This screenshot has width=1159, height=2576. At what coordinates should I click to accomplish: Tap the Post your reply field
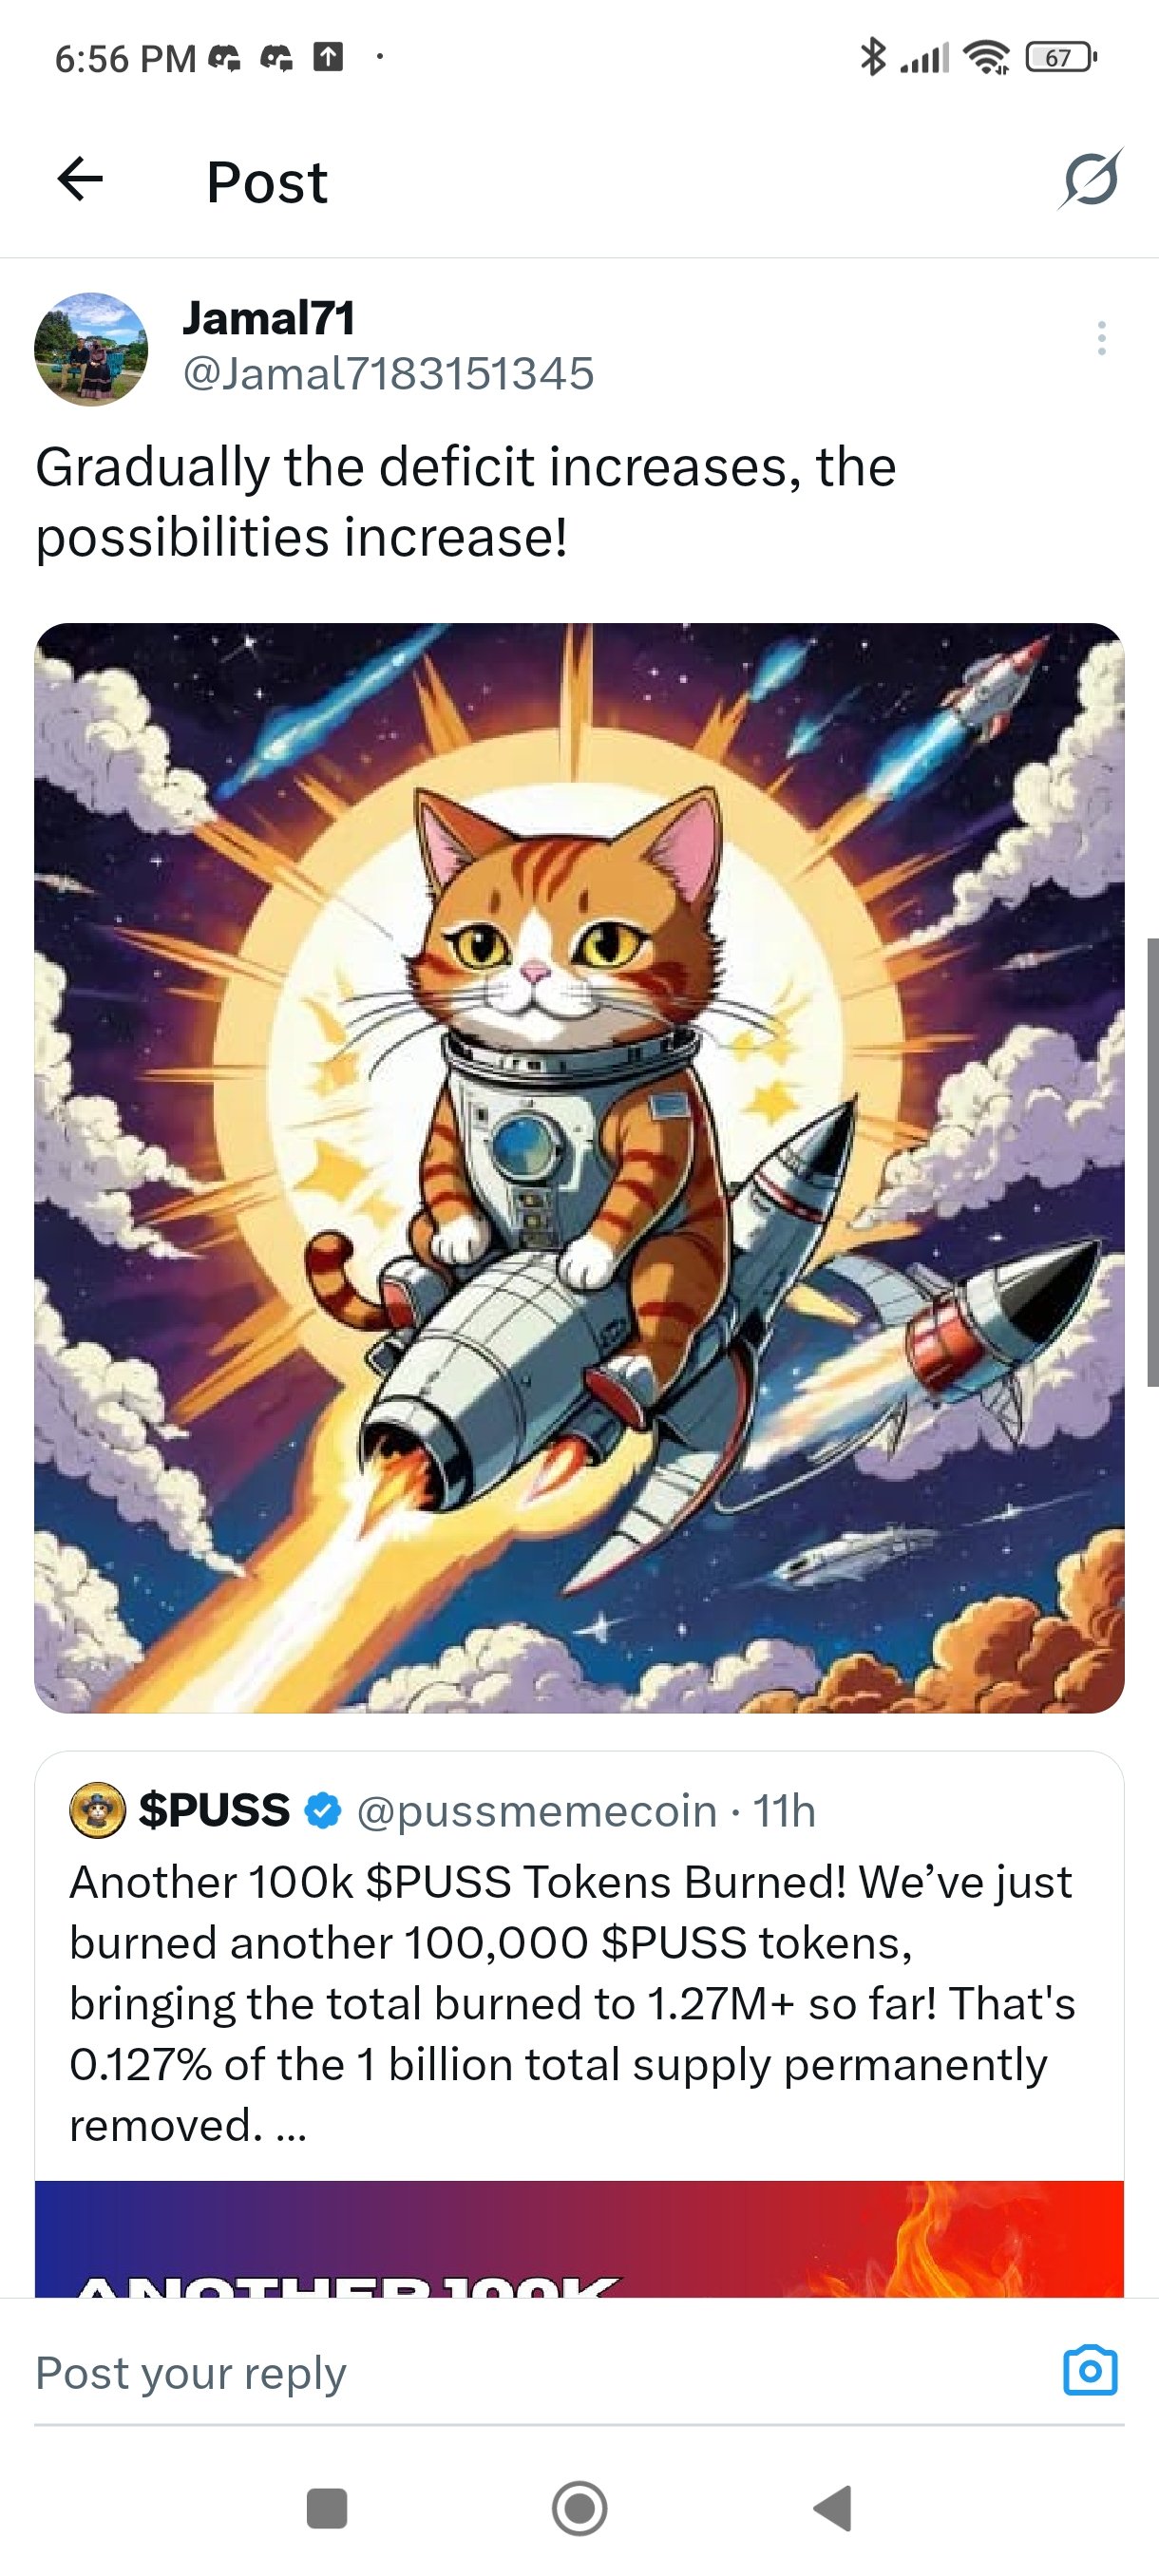[x=540, y=2372]
